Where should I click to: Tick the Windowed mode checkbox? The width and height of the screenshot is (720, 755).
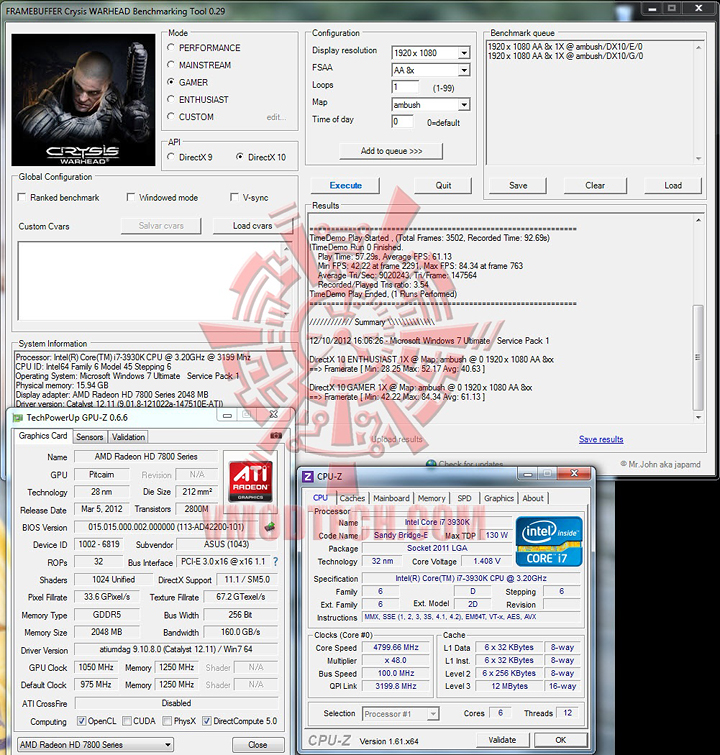[x=131, y=197]
